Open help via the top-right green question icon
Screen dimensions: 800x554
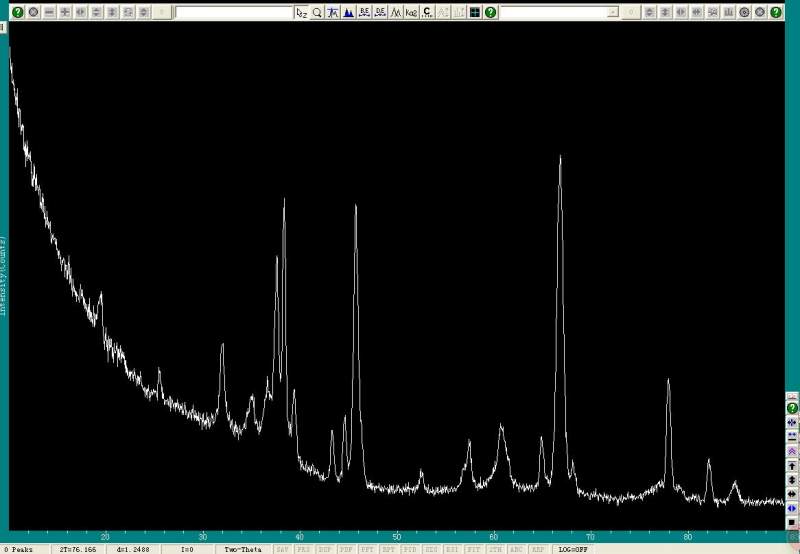(776, 12)
